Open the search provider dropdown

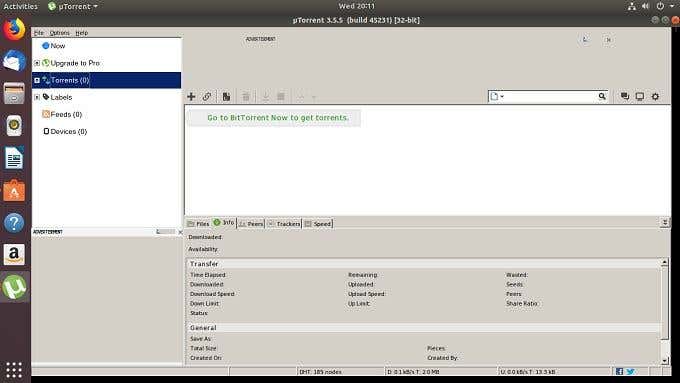click(497, 96)
